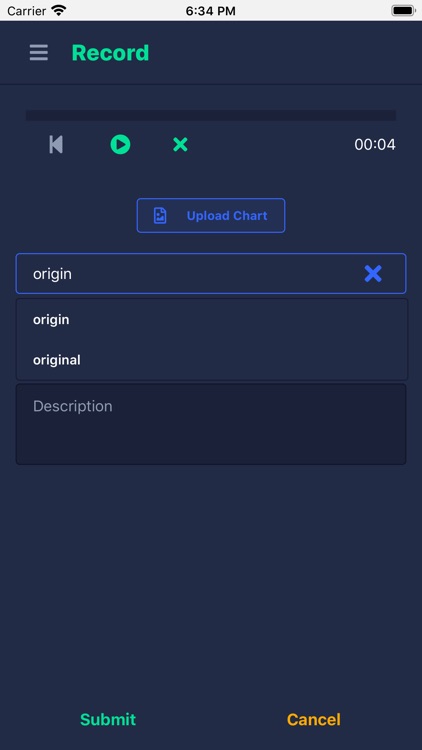Choose the 'original' suggestion
The height and width of the screenshot is (750, 422).
(211, 360)
